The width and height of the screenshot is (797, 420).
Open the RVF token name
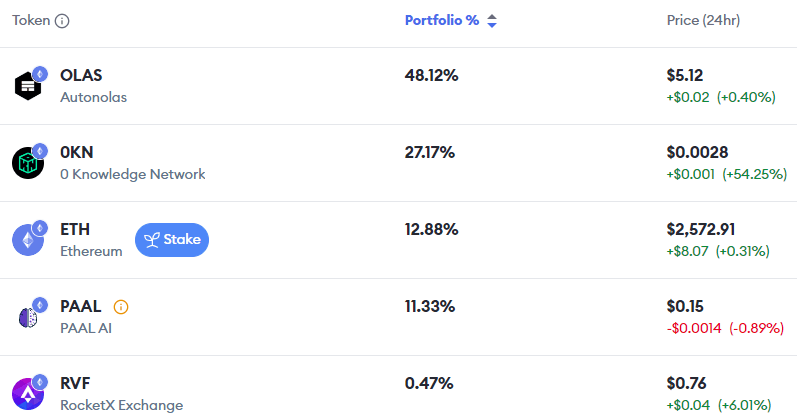pos(77,383)
